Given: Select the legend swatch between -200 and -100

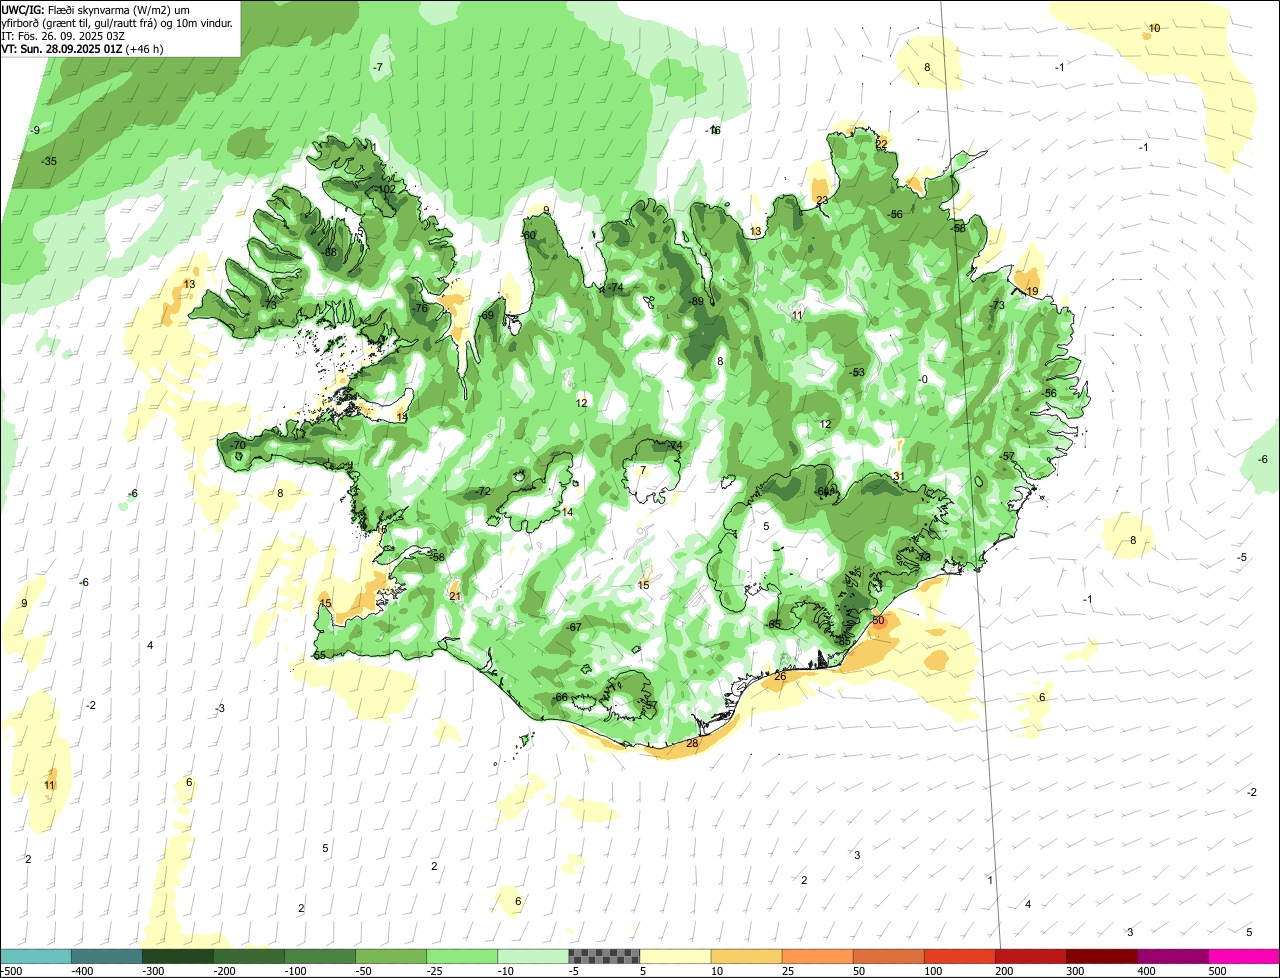Looking at the screenshot, I should [x=248, y=956].
